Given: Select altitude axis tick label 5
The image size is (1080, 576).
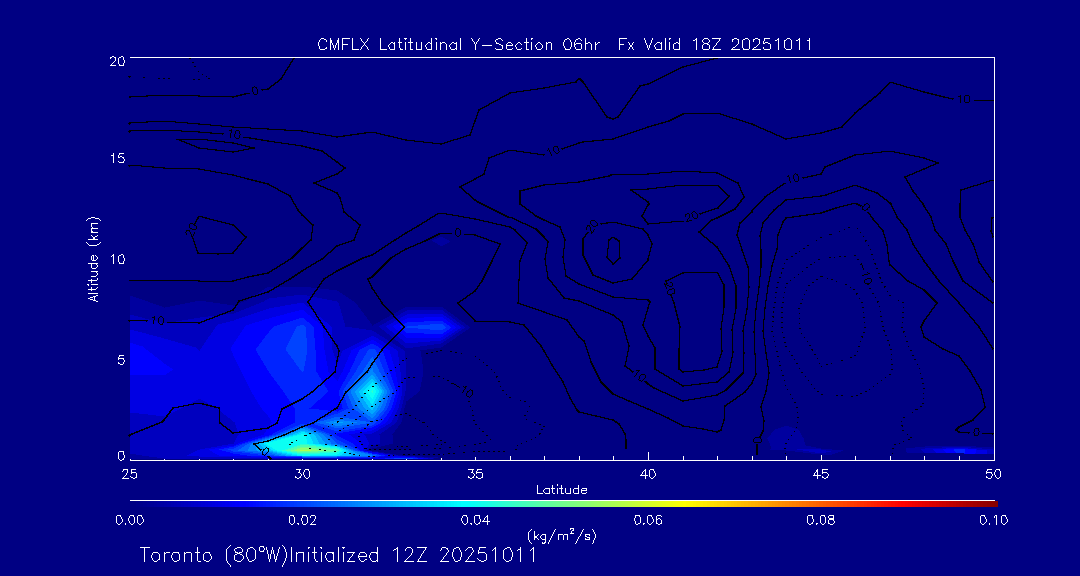Looking at the screenshot, I should (x=121, y=359).
